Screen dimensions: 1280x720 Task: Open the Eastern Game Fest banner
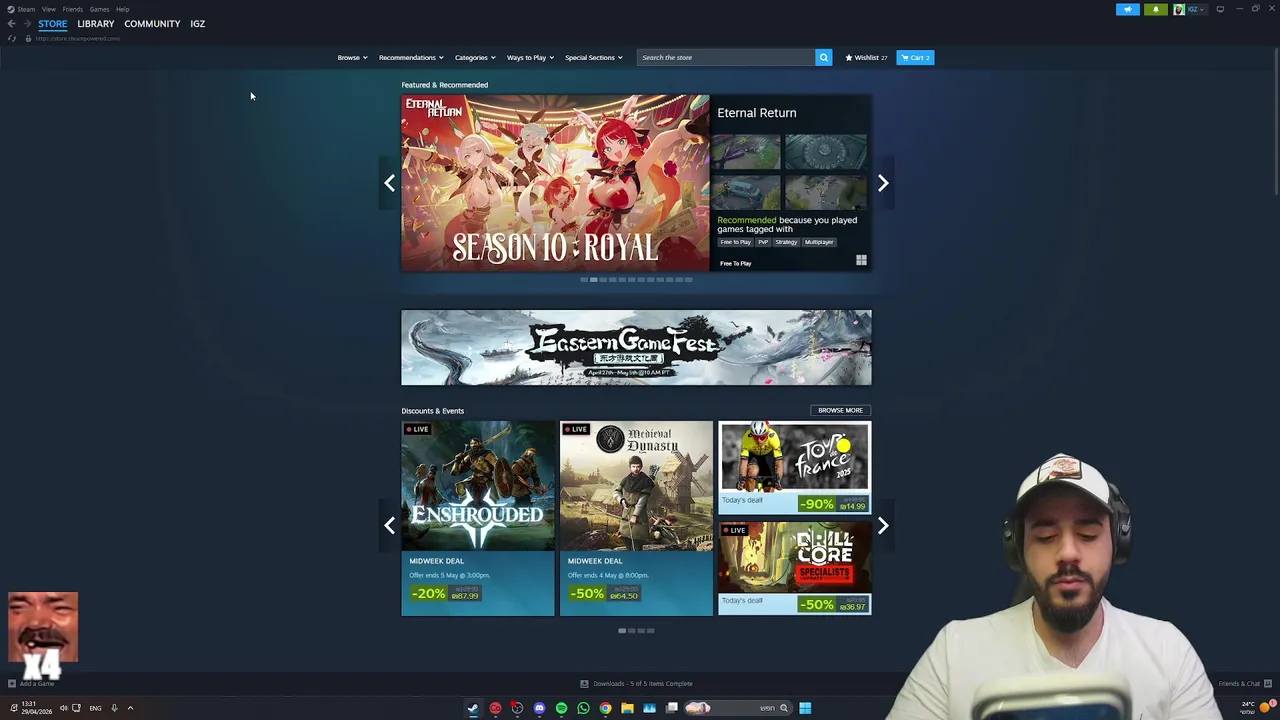636,348
